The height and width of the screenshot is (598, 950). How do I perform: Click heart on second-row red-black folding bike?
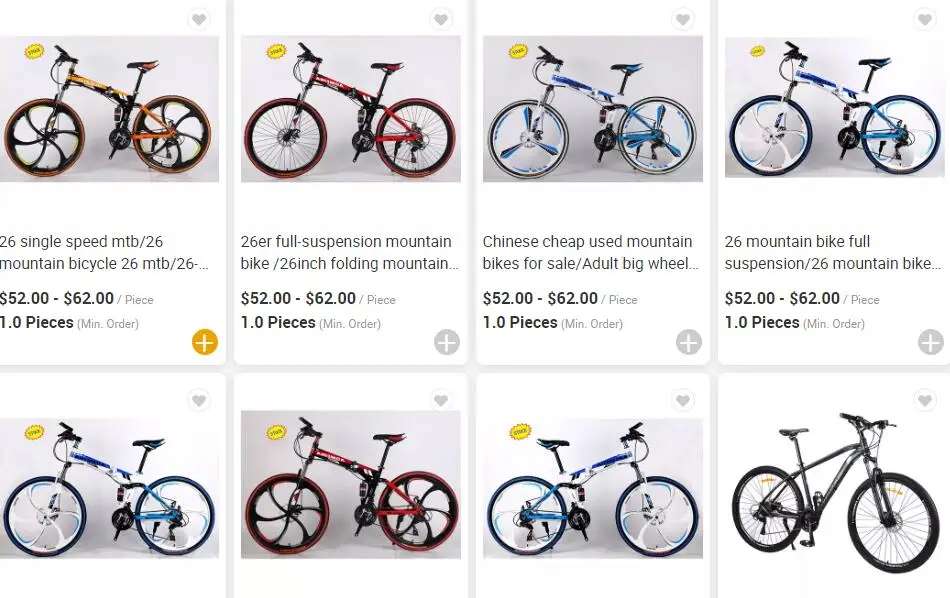(x=441, y=401)
